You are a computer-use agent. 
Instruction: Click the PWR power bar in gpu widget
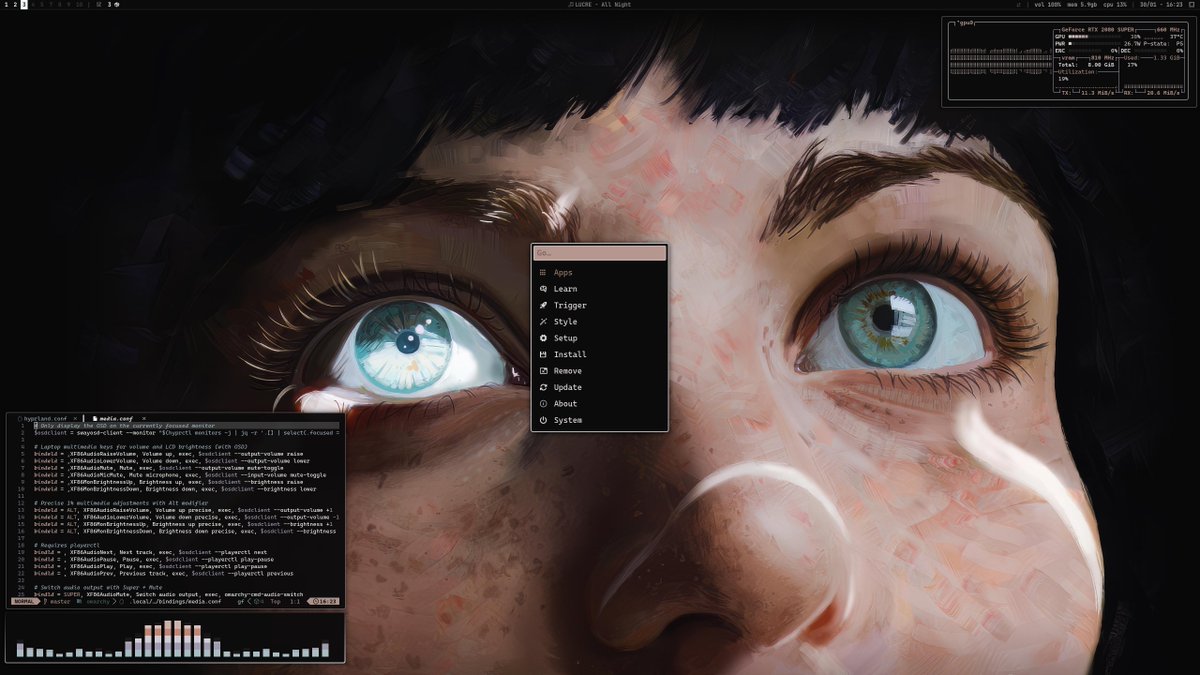1095,44
